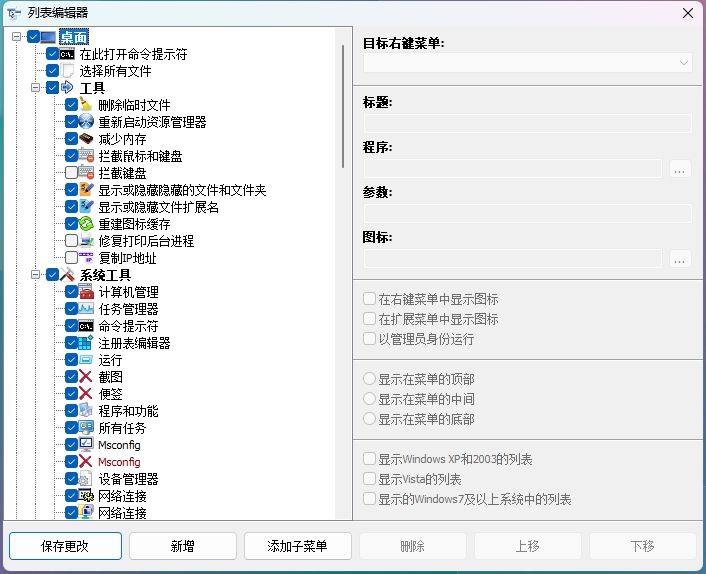Image resolution: width=706 pixels, height=574 pixels.
Task: Click the keyboard icon next to 拦截鼠标和键盘
Action: pyautogui.click(x=86, y=156)
